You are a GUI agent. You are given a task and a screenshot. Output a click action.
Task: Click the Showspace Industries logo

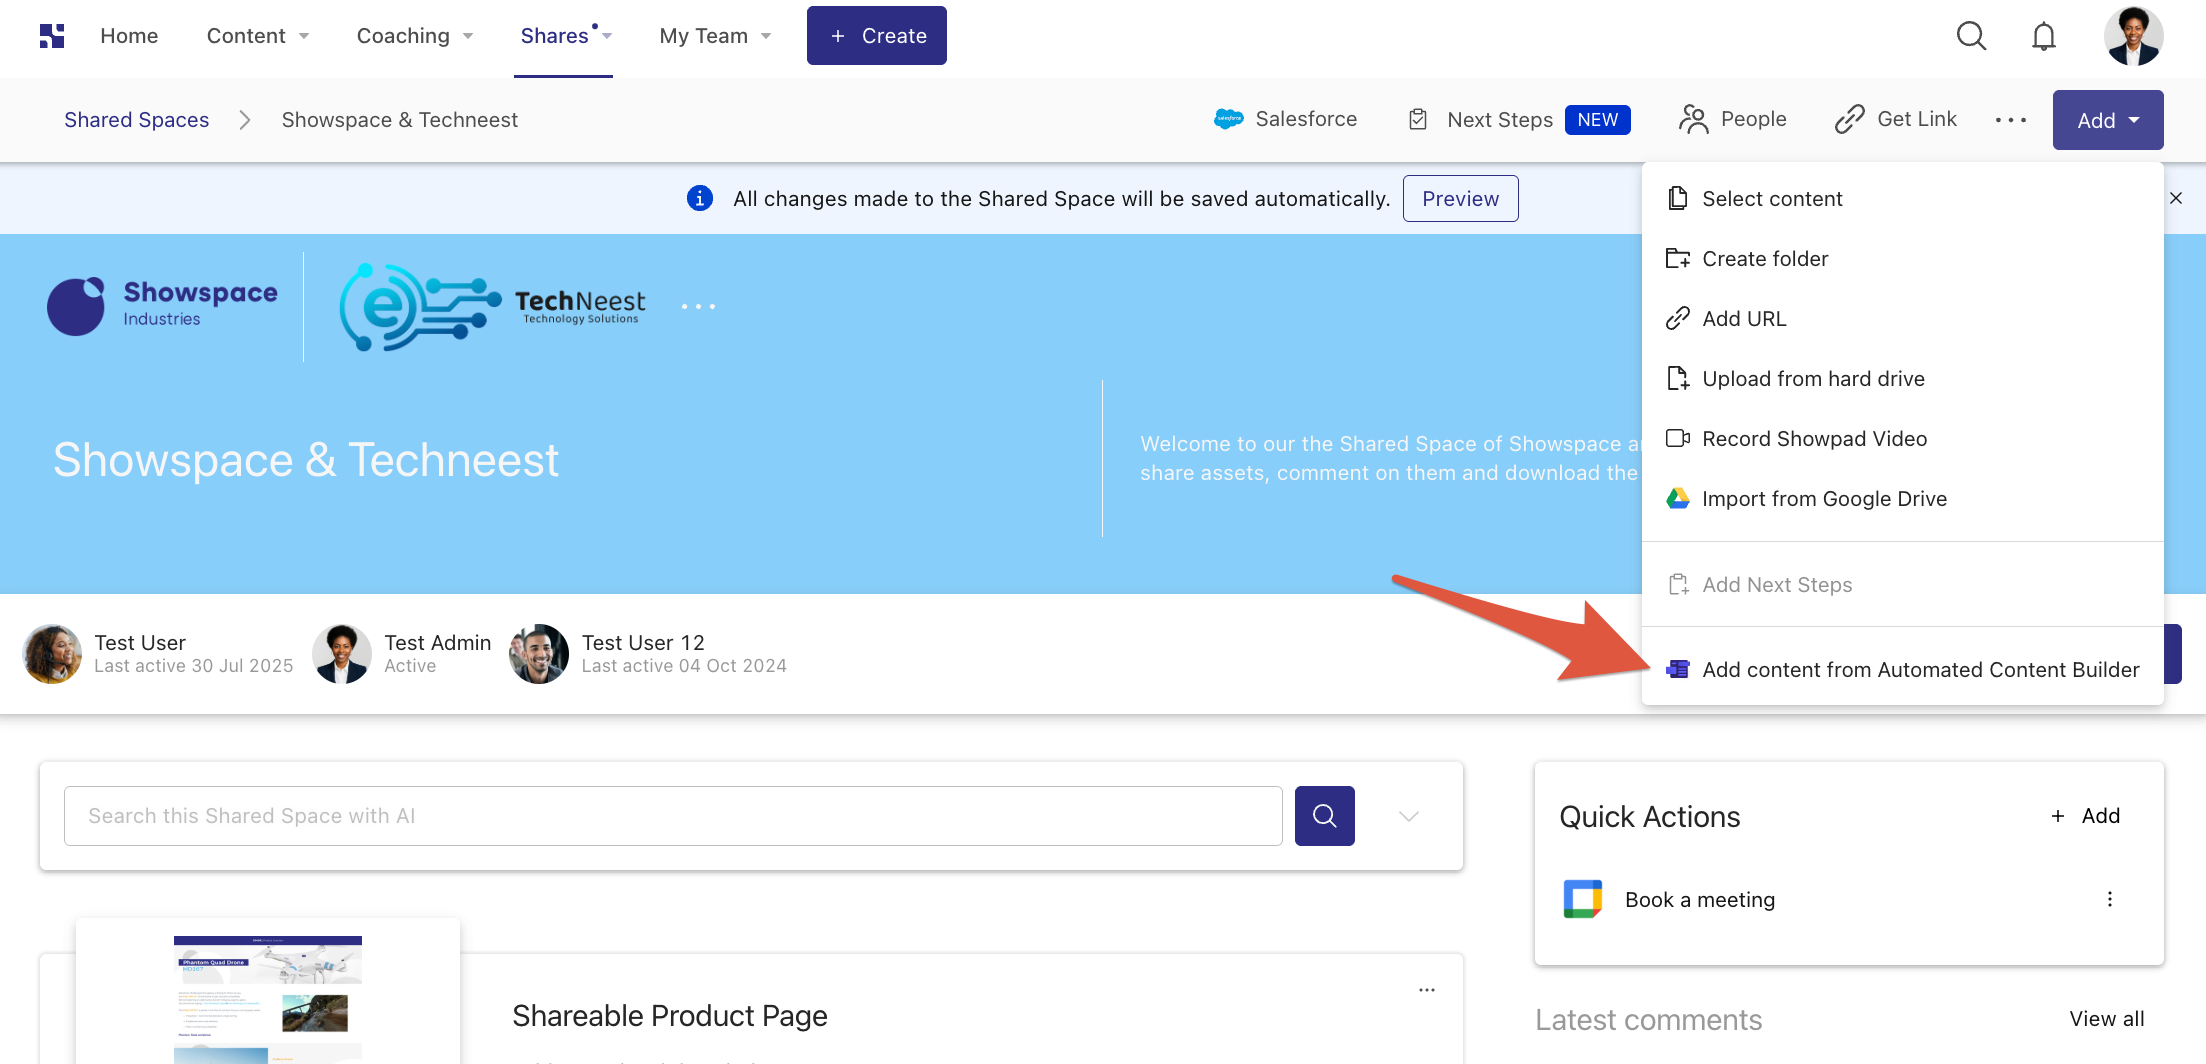point(162,306)
